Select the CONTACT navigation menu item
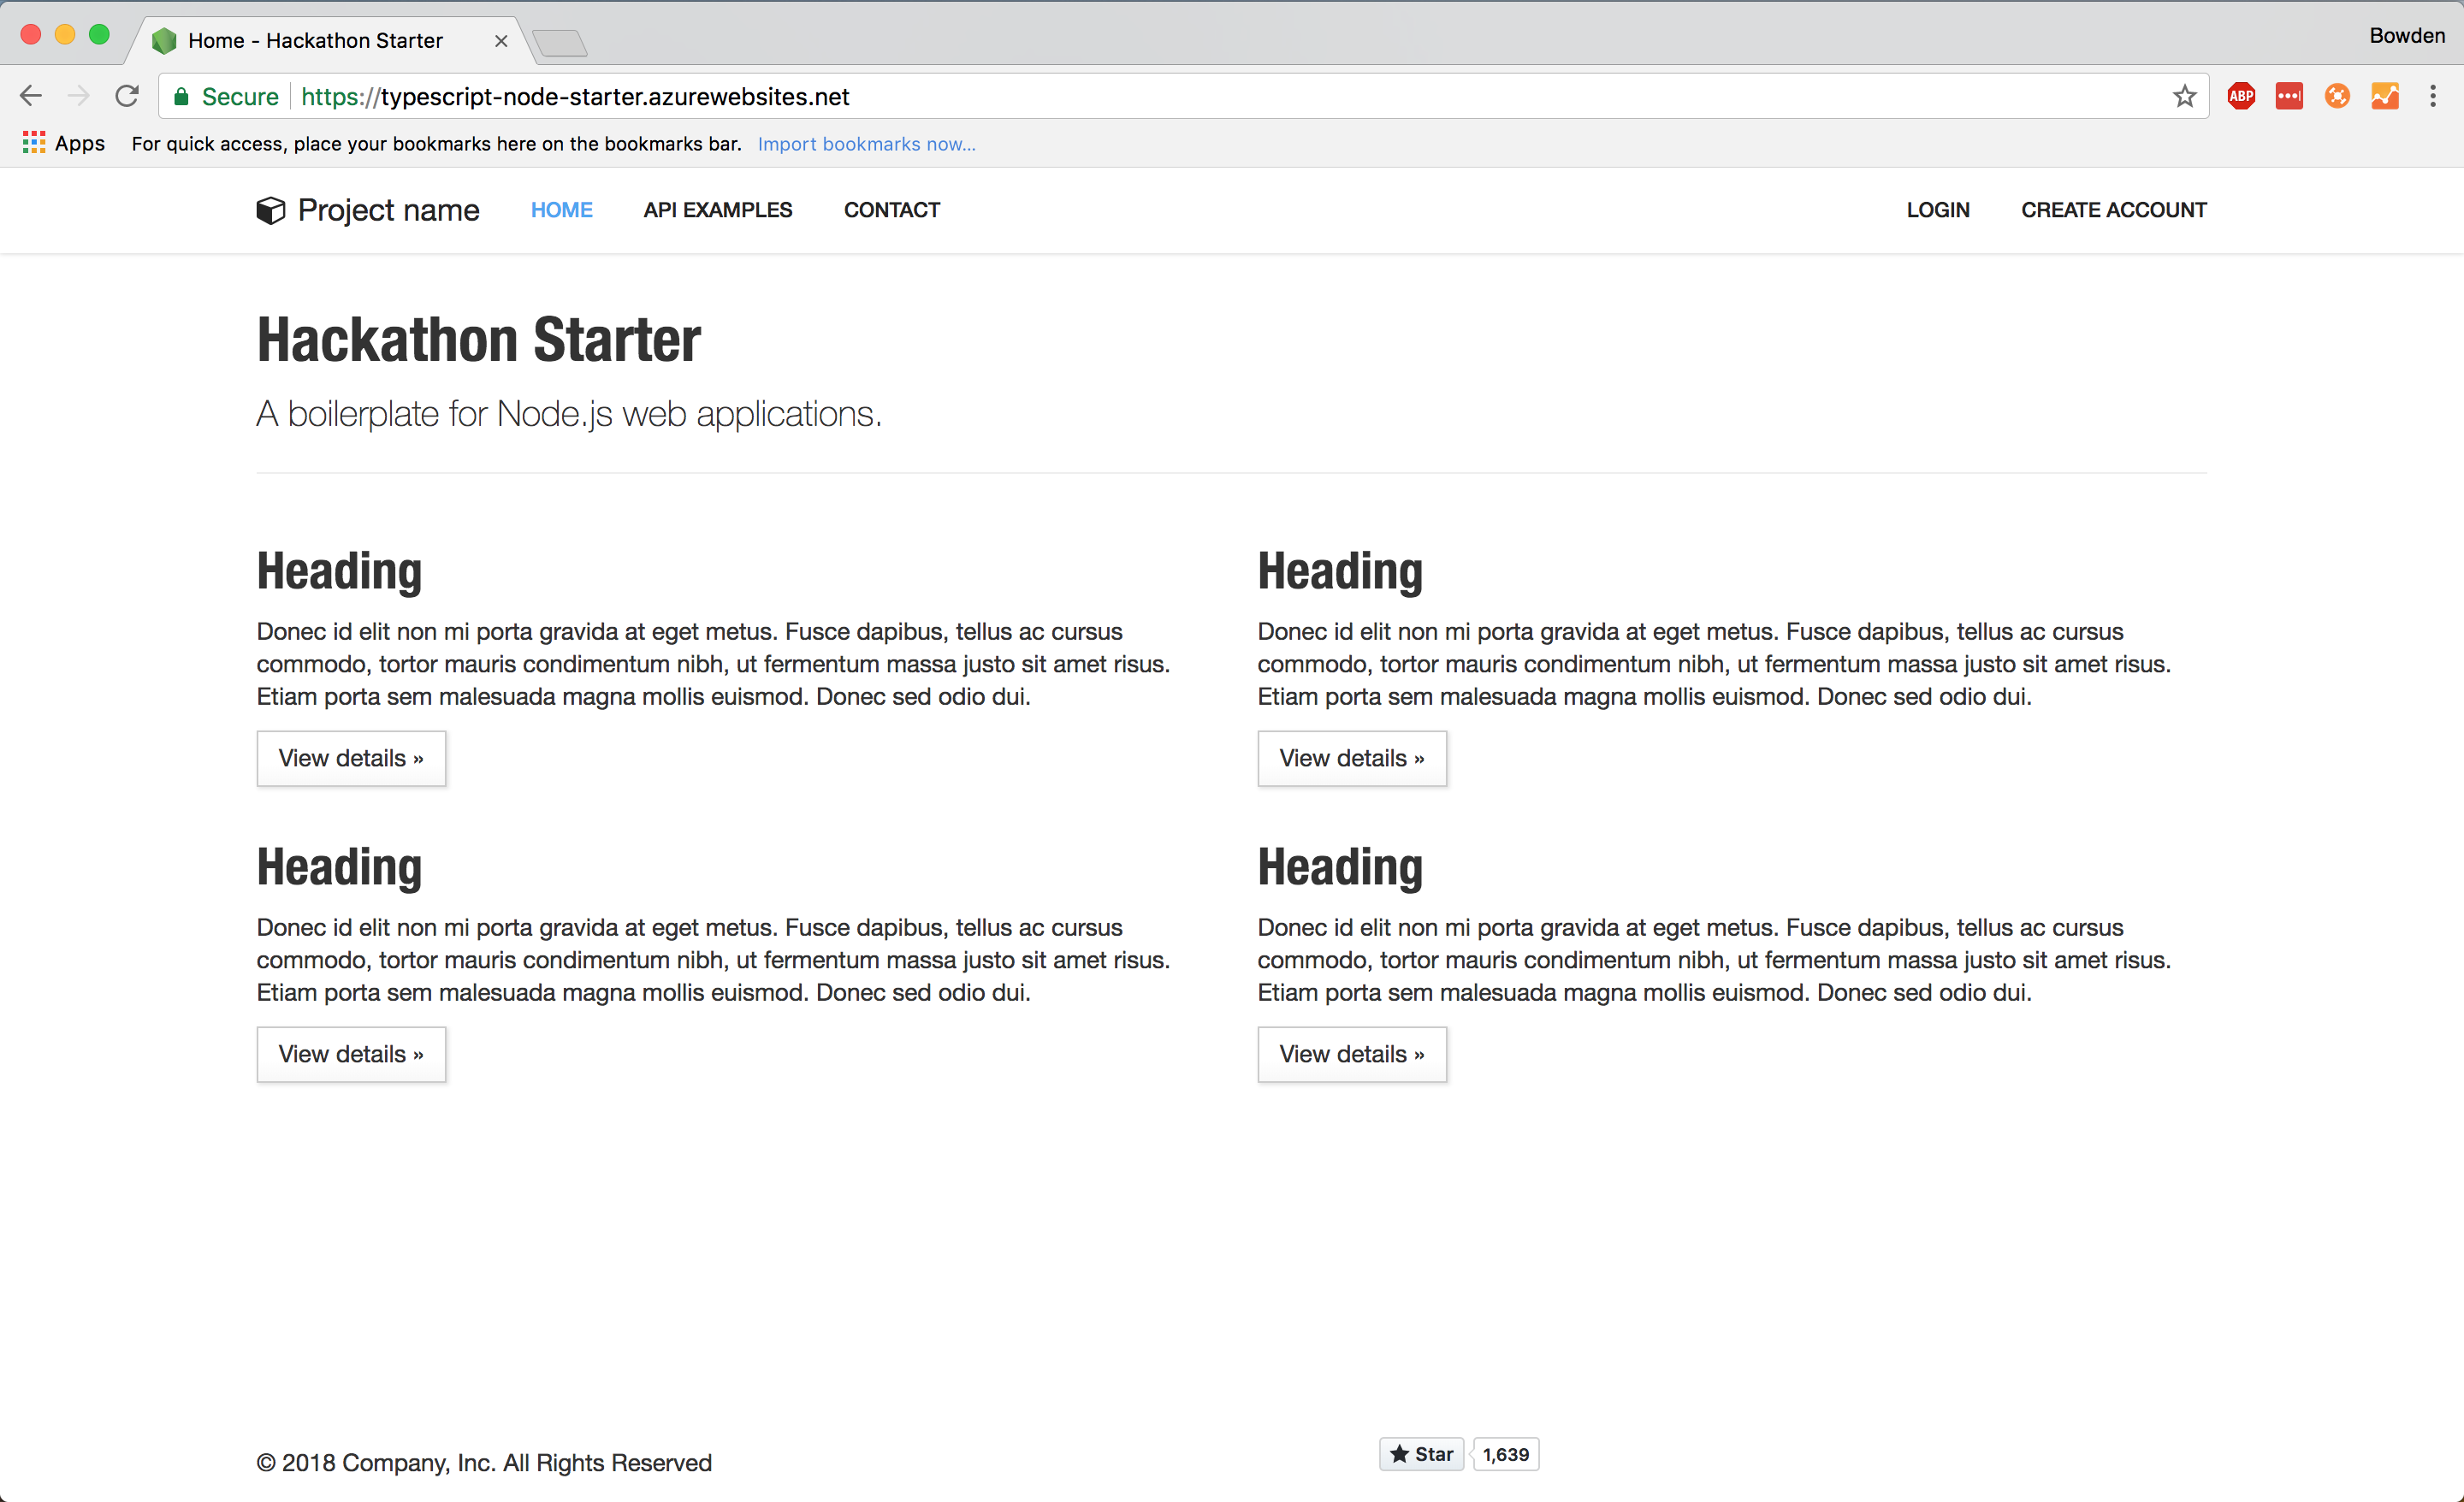Image resolution: width=2464 pixels, height=1502 pixels. [892, 210]
